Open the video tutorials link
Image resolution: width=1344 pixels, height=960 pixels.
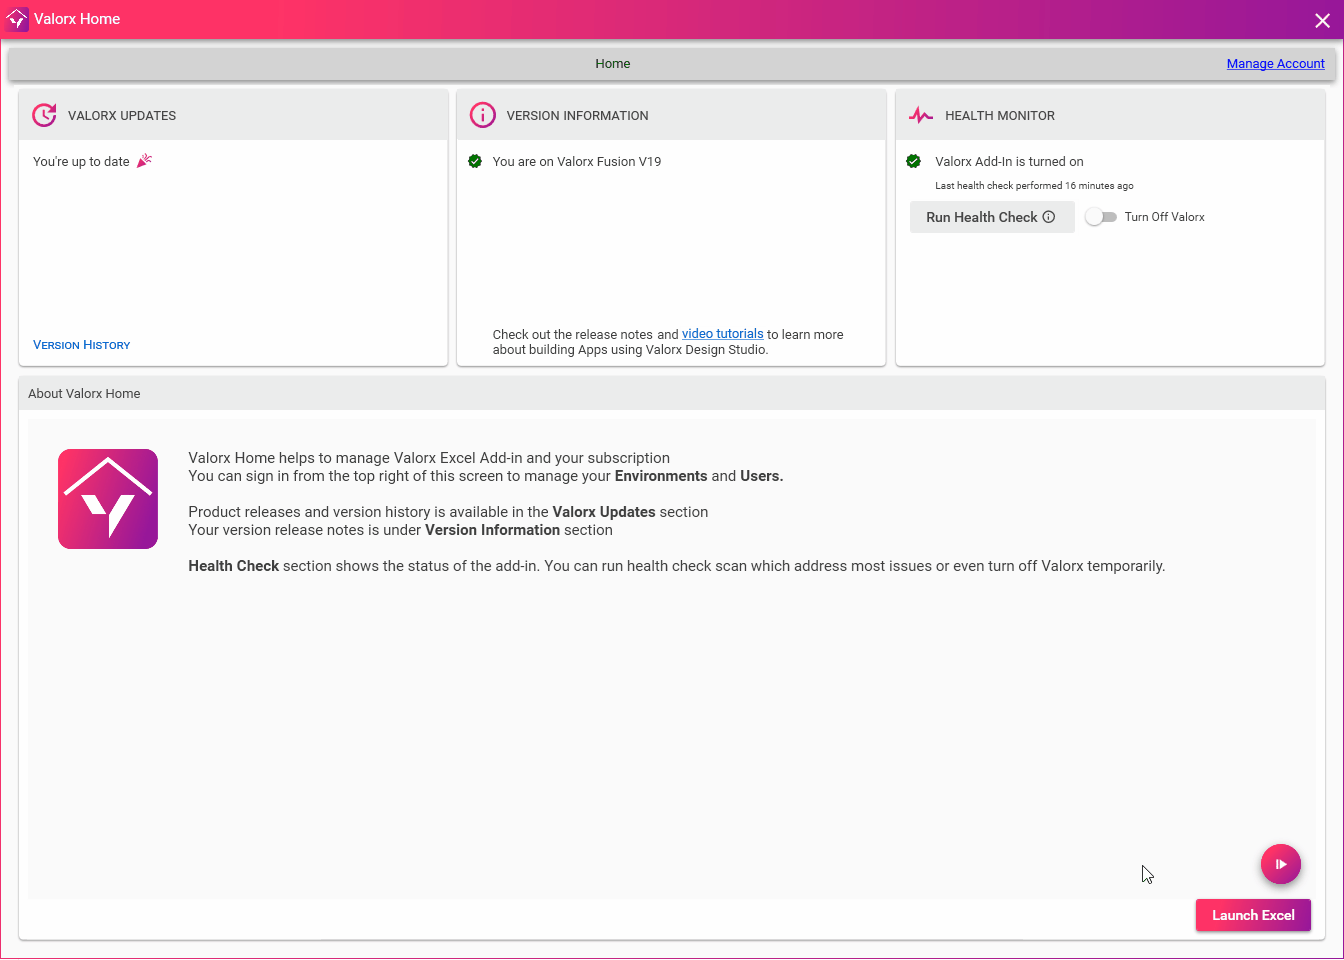click(722, 333)
